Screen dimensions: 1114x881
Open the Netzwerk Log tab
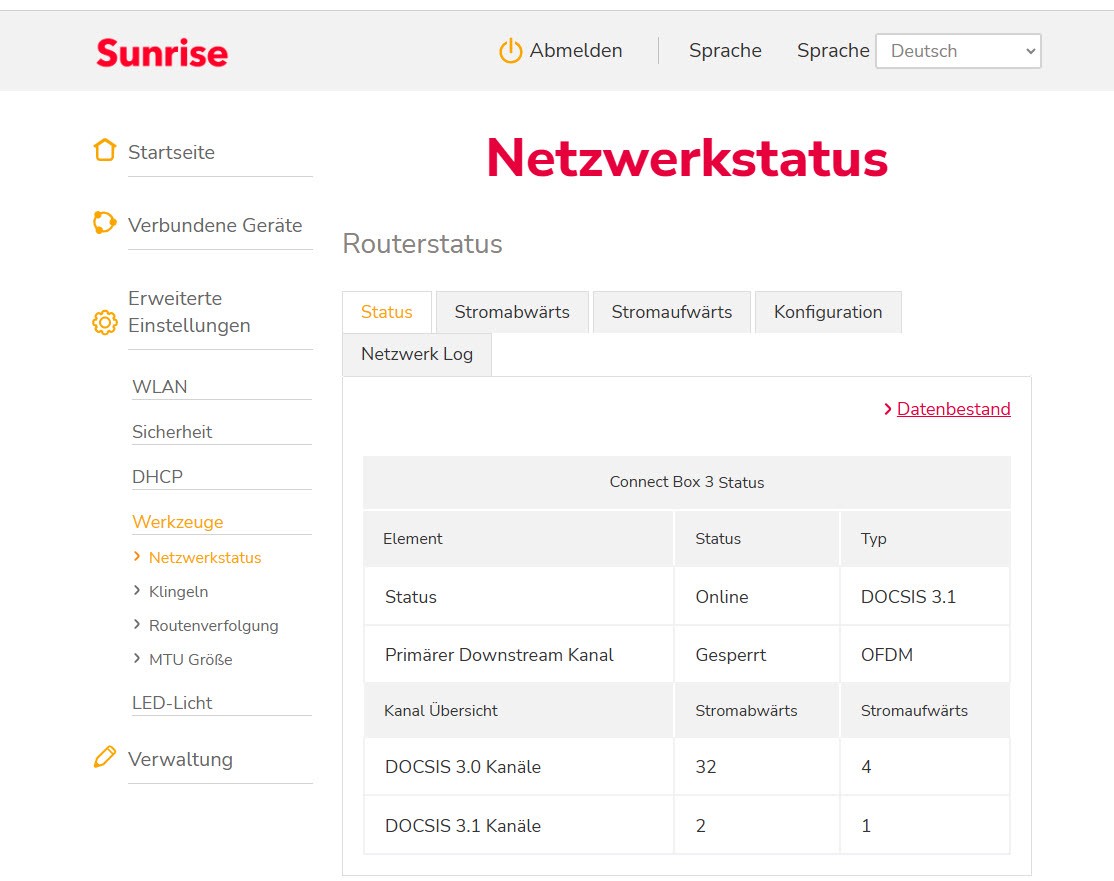(417, 354)
